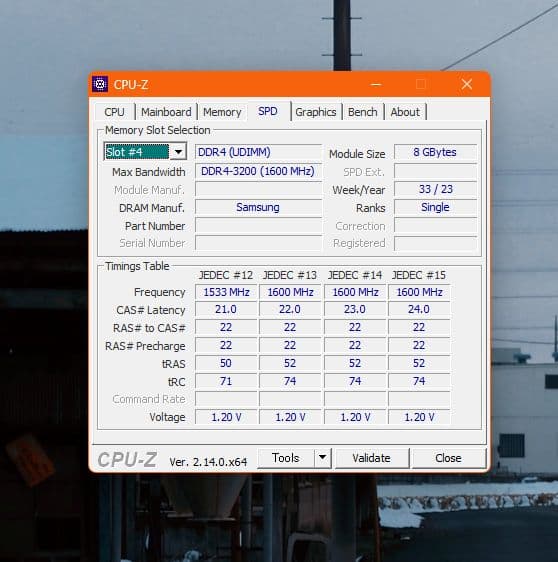Click the Single ranks value
The image size is (558, 562).
point(435,207)
